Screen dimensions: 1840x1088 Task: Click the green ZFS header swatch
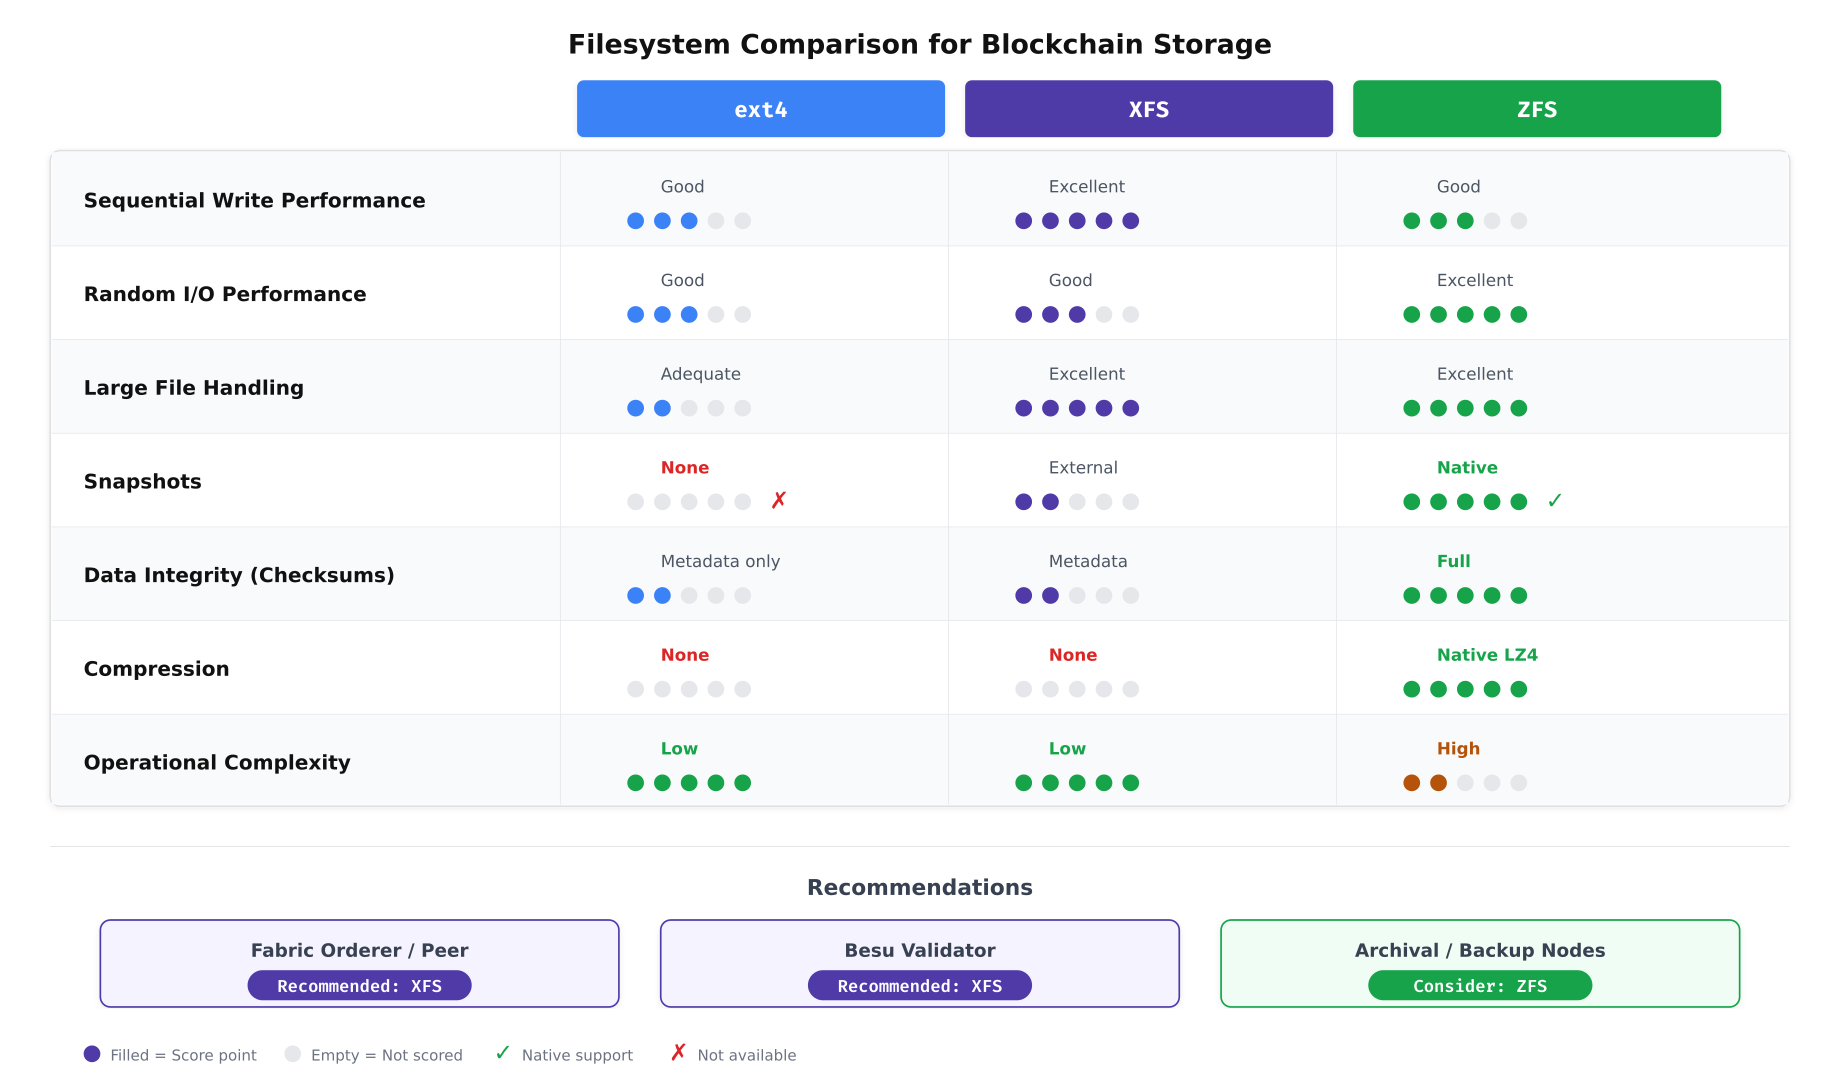[x=1536, y=109]
